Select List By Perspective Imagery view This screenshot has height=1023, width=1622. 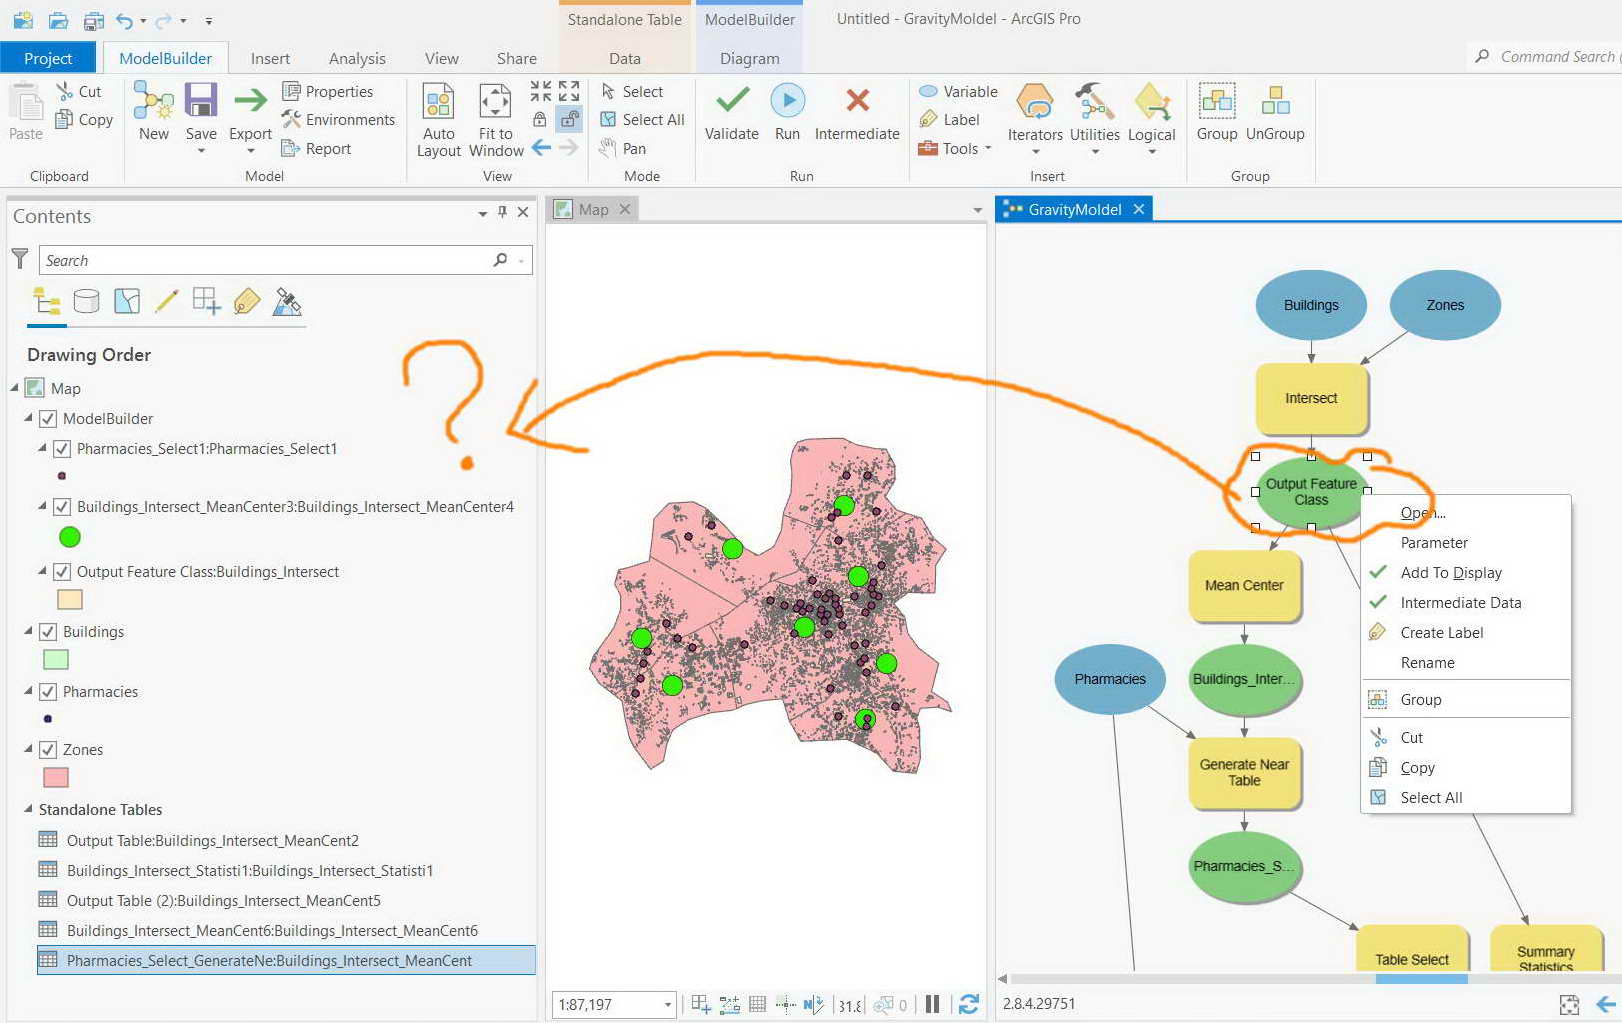click(287, 301)
